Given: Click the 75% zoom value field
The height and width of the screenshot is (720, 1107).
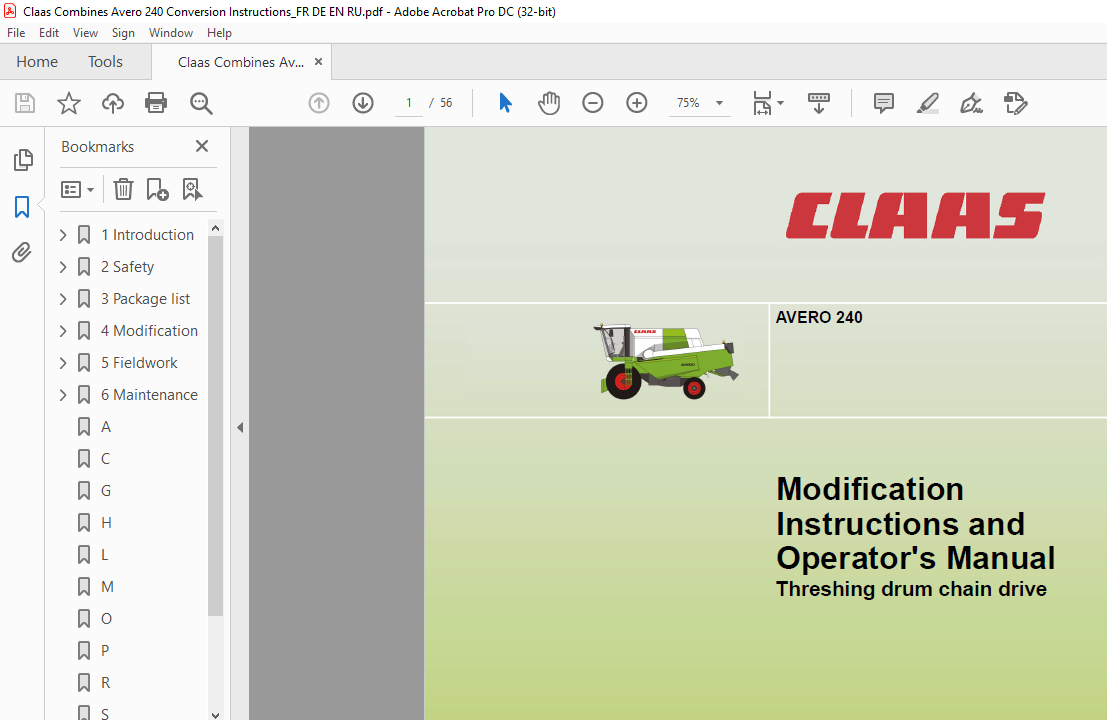Looking at the screenshot, I should (688, 103).
